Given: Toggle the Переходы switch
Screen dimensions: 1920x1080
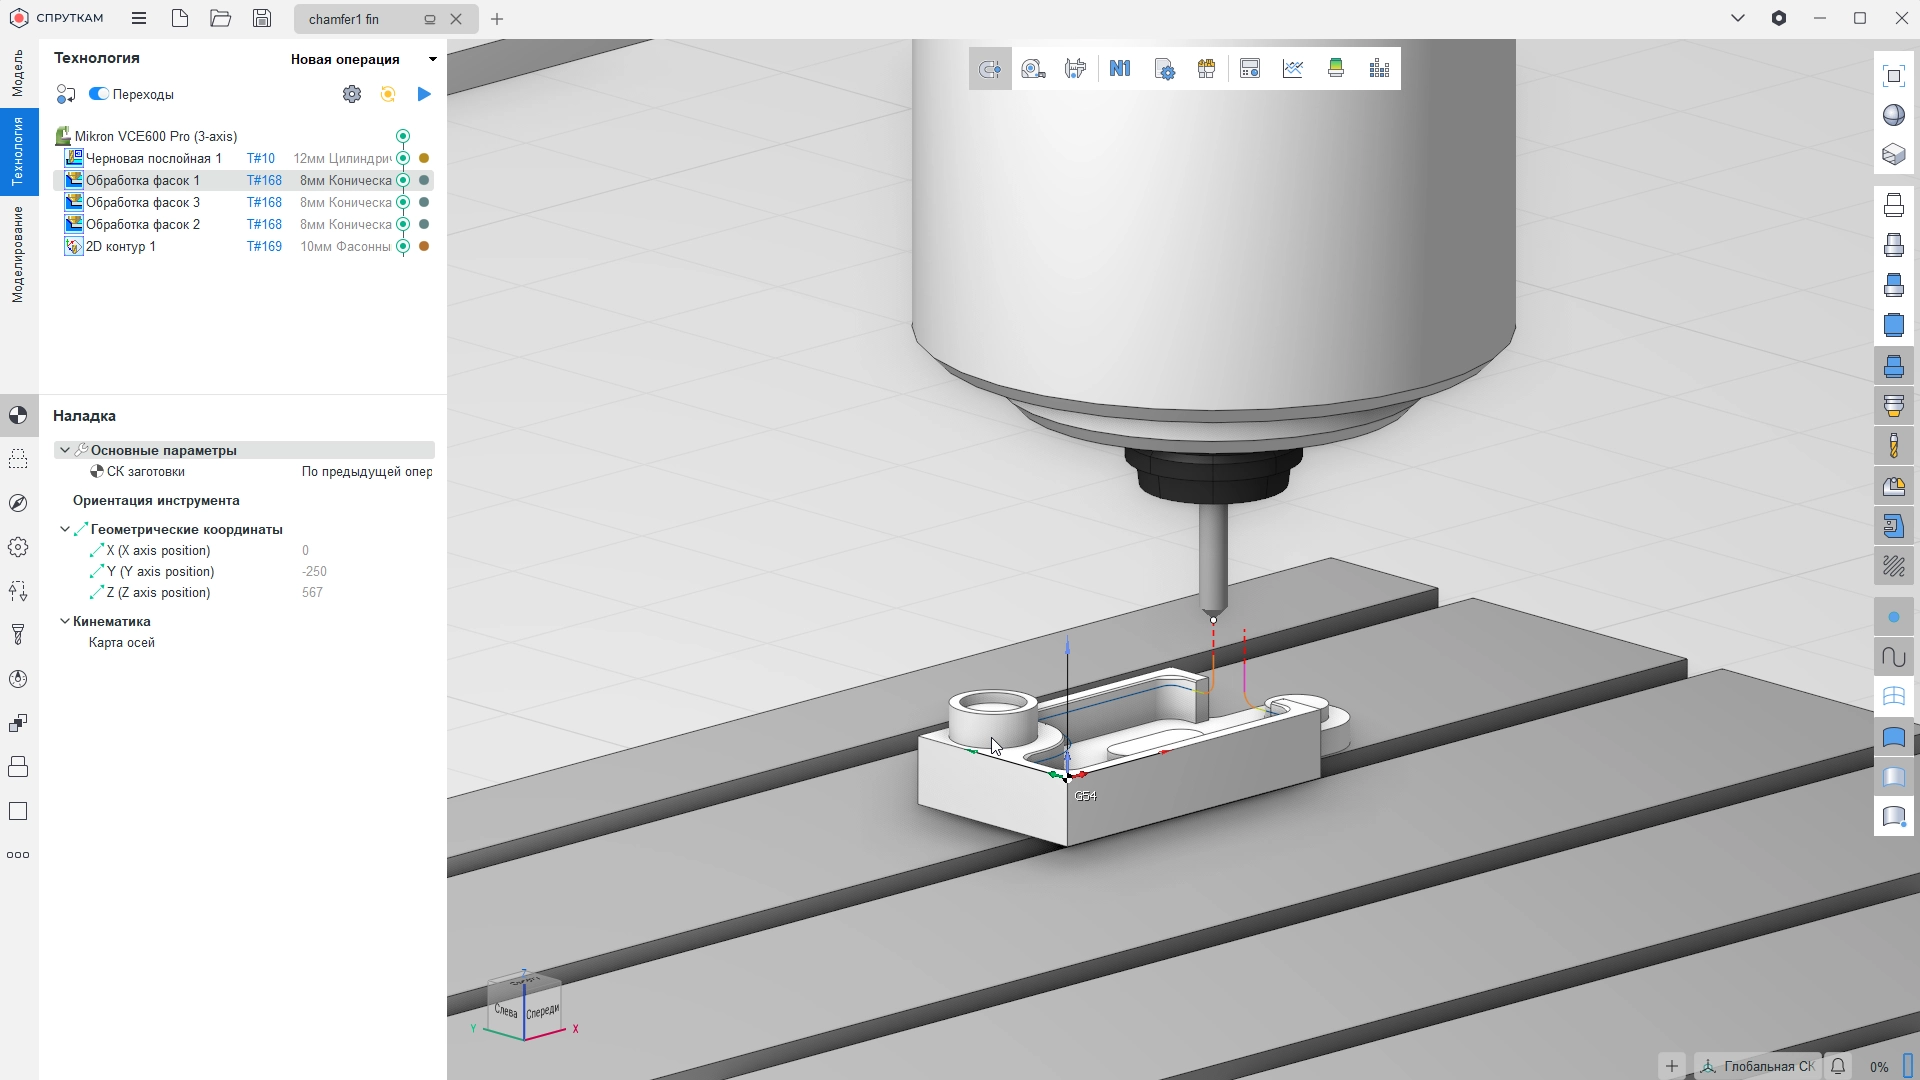Looking at the screenshot, I should click(99, 94).
